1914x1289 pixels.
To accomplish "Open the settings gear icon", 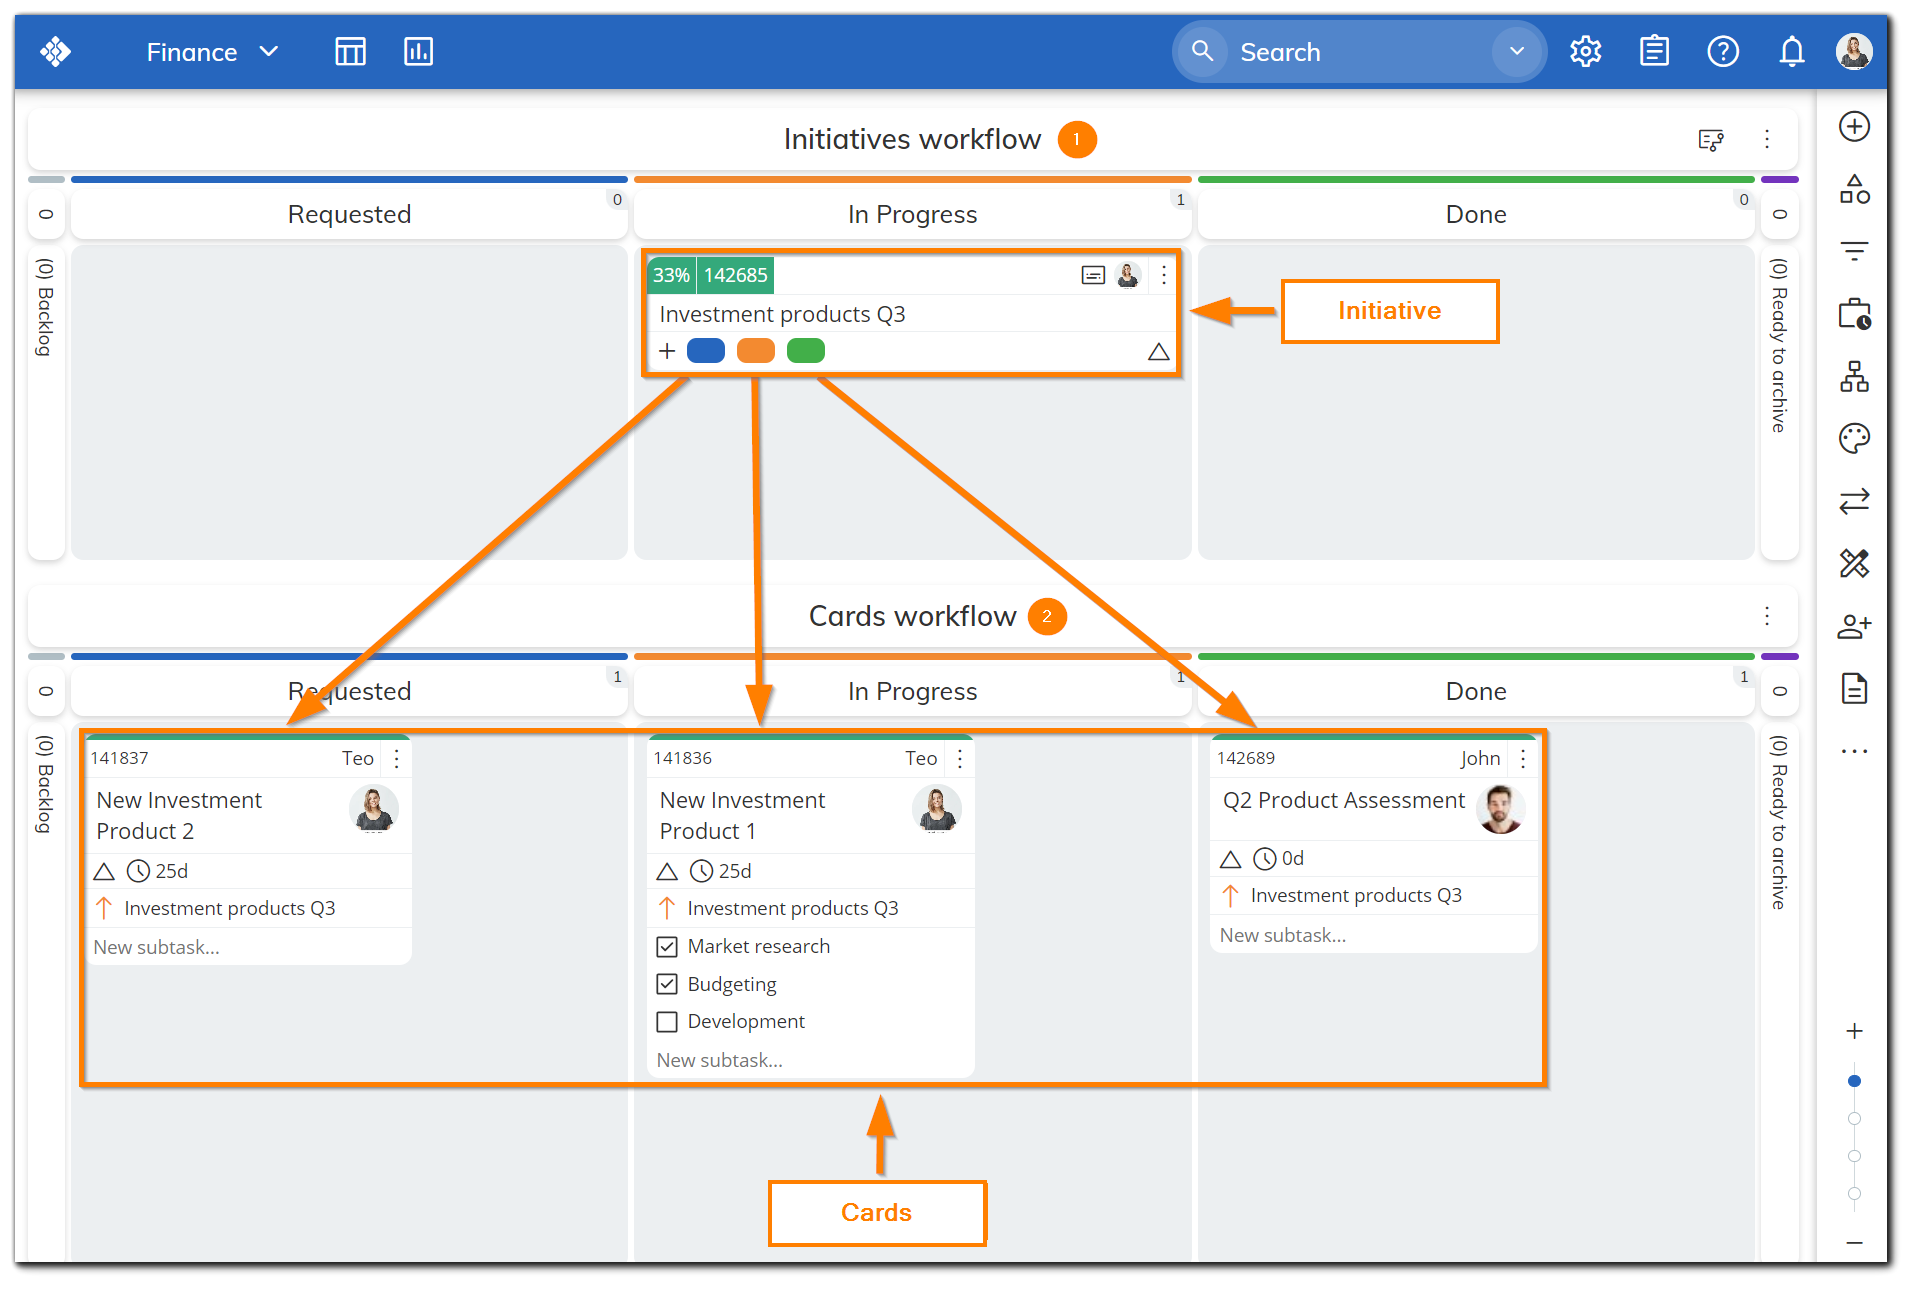I will [1585, 51].
